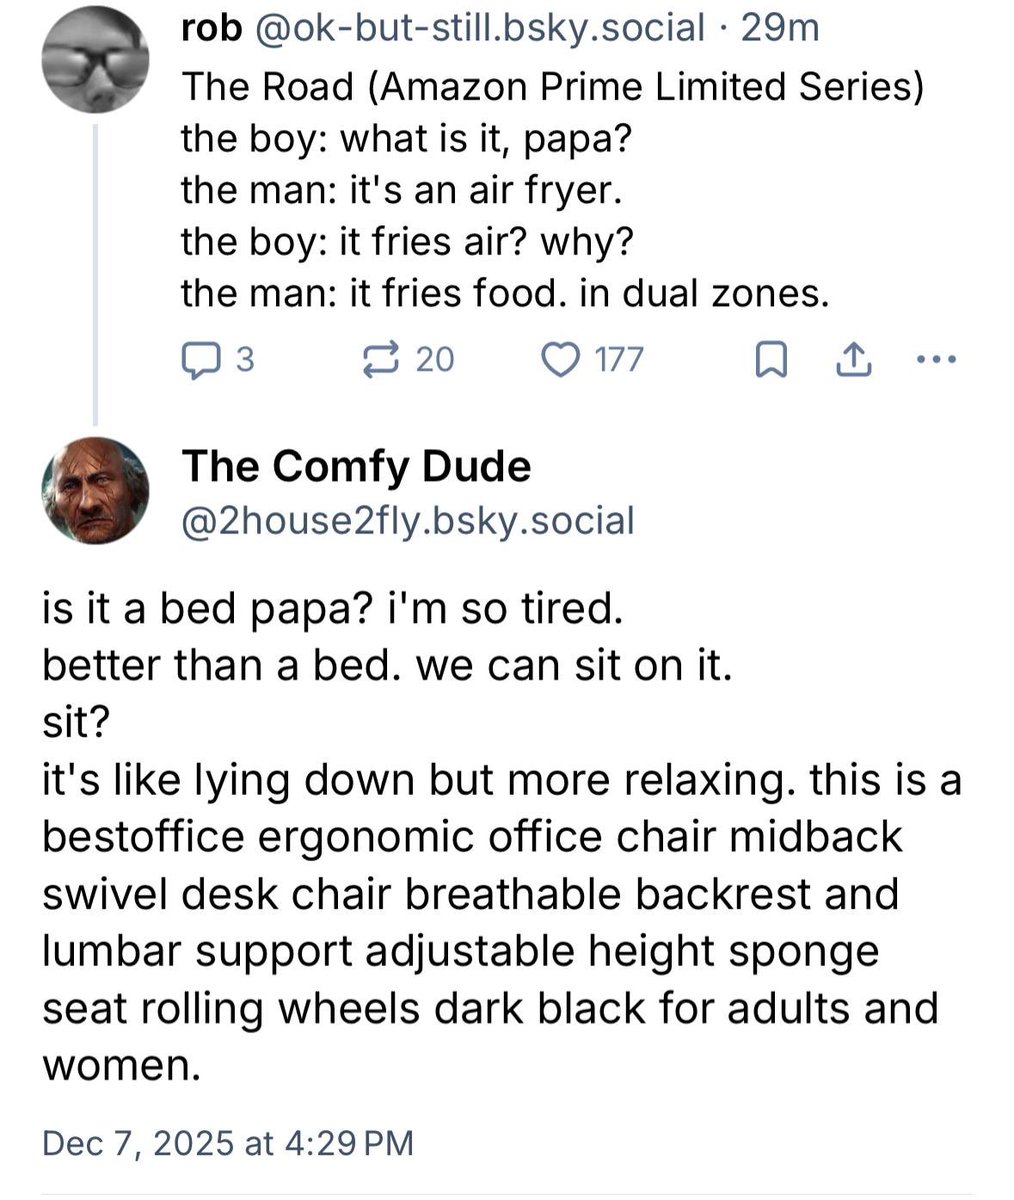
Task: Open the @ok-but-still.bsky.social handle link
Action: (480, 29)
